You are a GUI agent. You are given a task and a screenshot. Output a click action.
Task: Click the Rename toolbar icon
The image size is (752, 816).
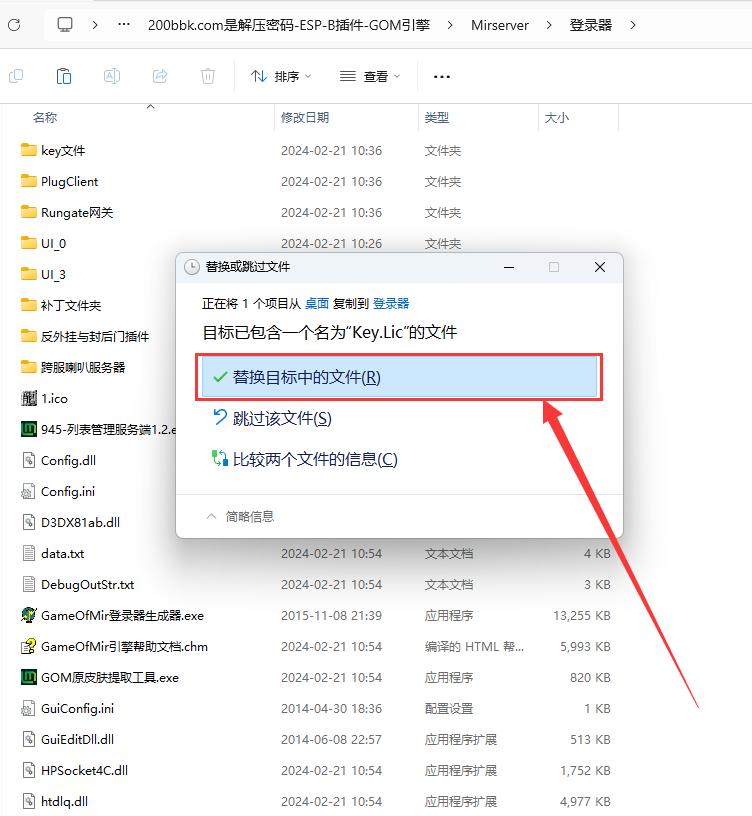coord(112,76)
